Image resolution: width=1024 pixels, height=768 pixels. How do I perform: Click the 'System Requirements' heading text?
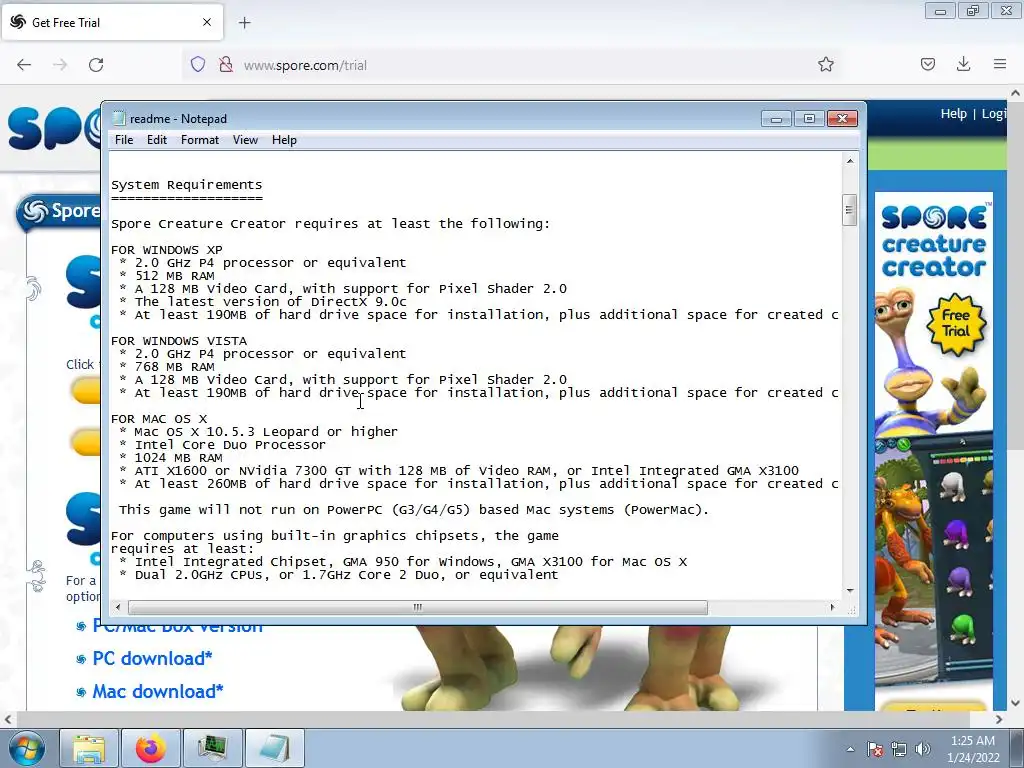(187, 185)
